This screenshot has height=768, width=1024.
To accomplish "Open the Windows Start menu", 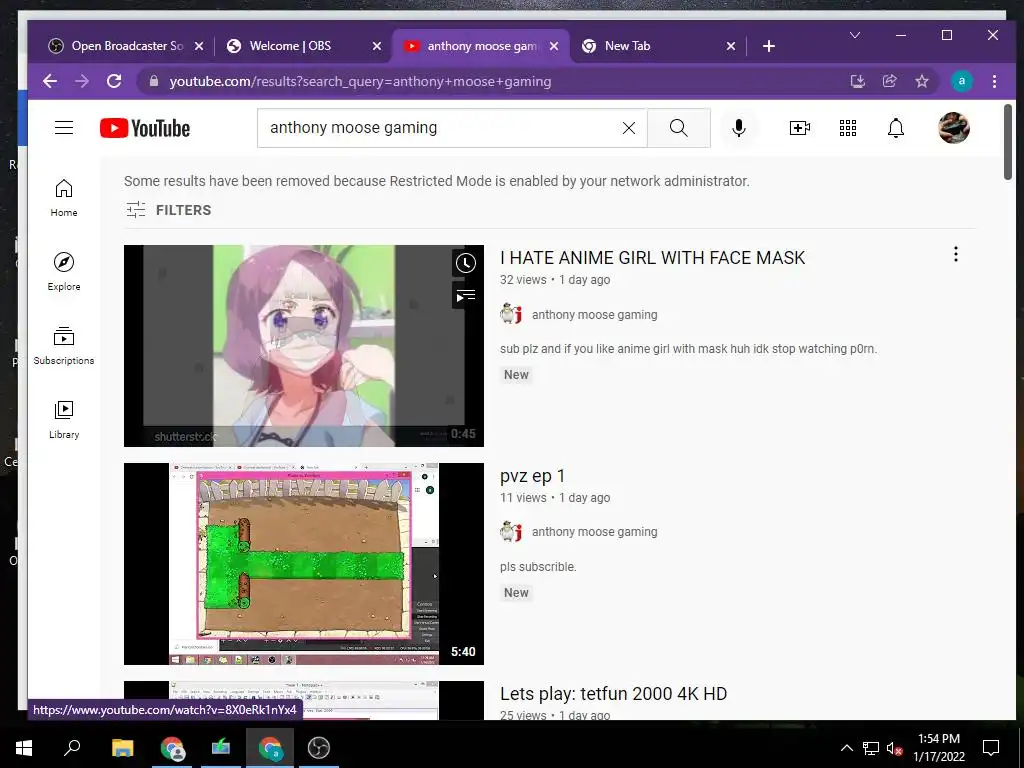I will (24, 748).
